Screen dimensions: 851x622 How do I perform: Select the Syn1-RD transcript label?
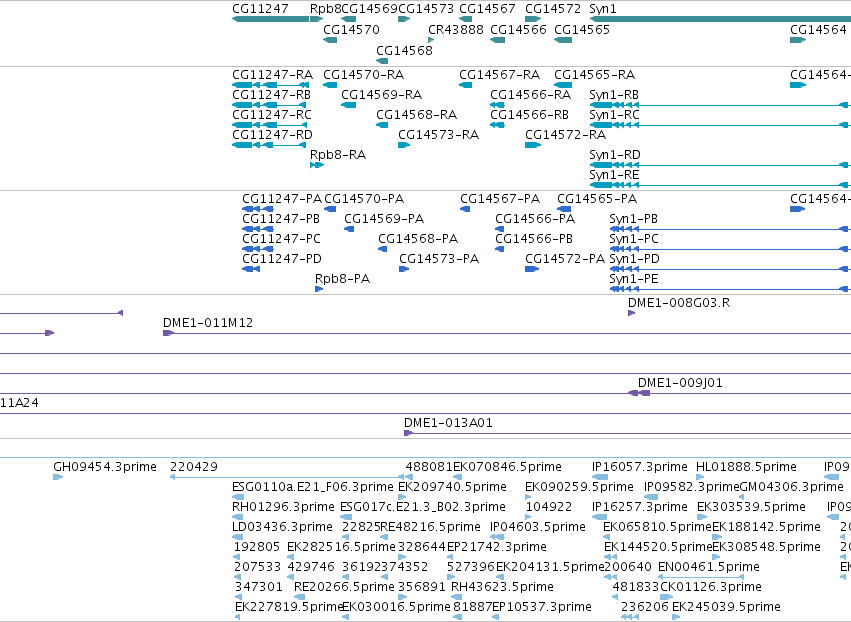point(615,155)
